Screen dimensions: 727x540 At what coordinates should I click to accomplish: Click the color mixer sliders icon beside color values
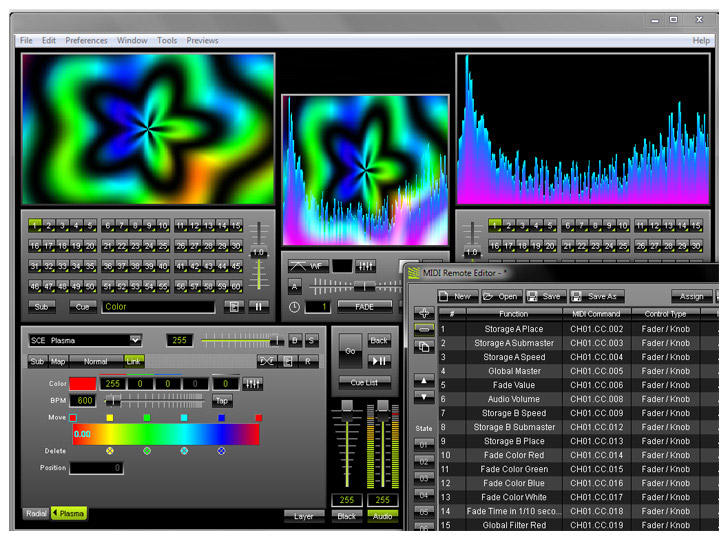[x=253, y=383]
